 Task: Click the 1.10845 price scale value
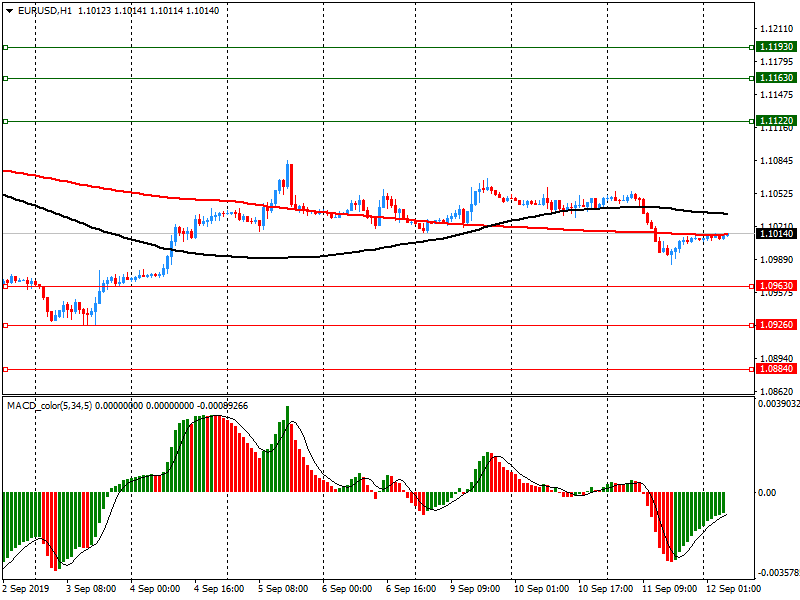[777, 161]
